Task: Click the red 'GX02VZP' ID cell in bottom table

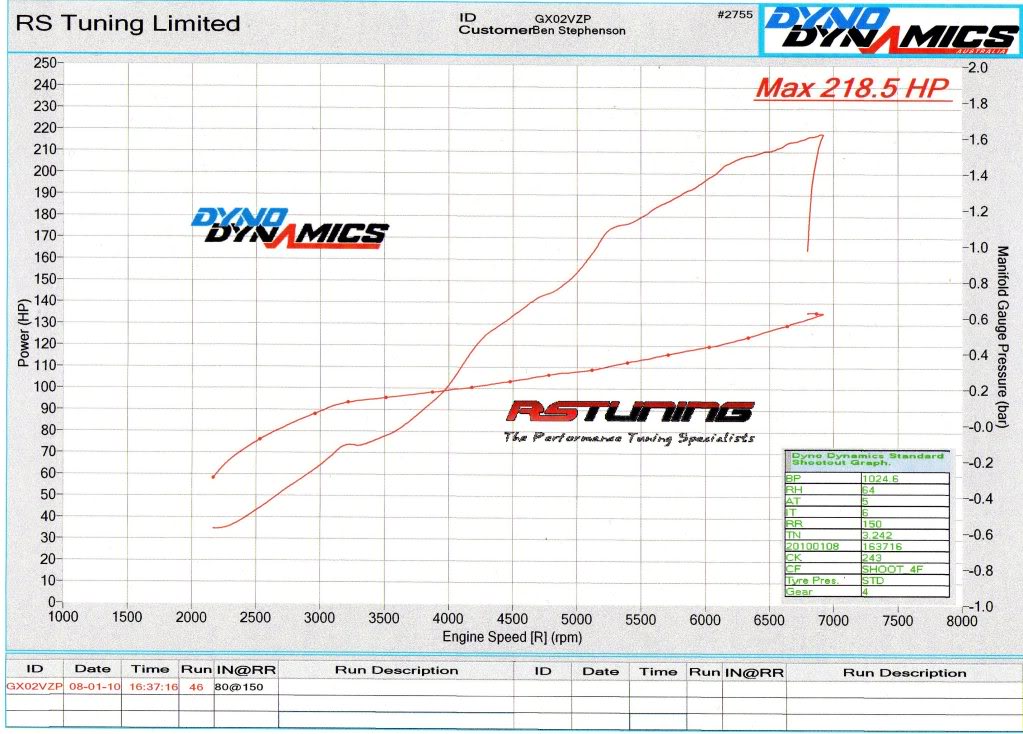Action: [34, 687]
